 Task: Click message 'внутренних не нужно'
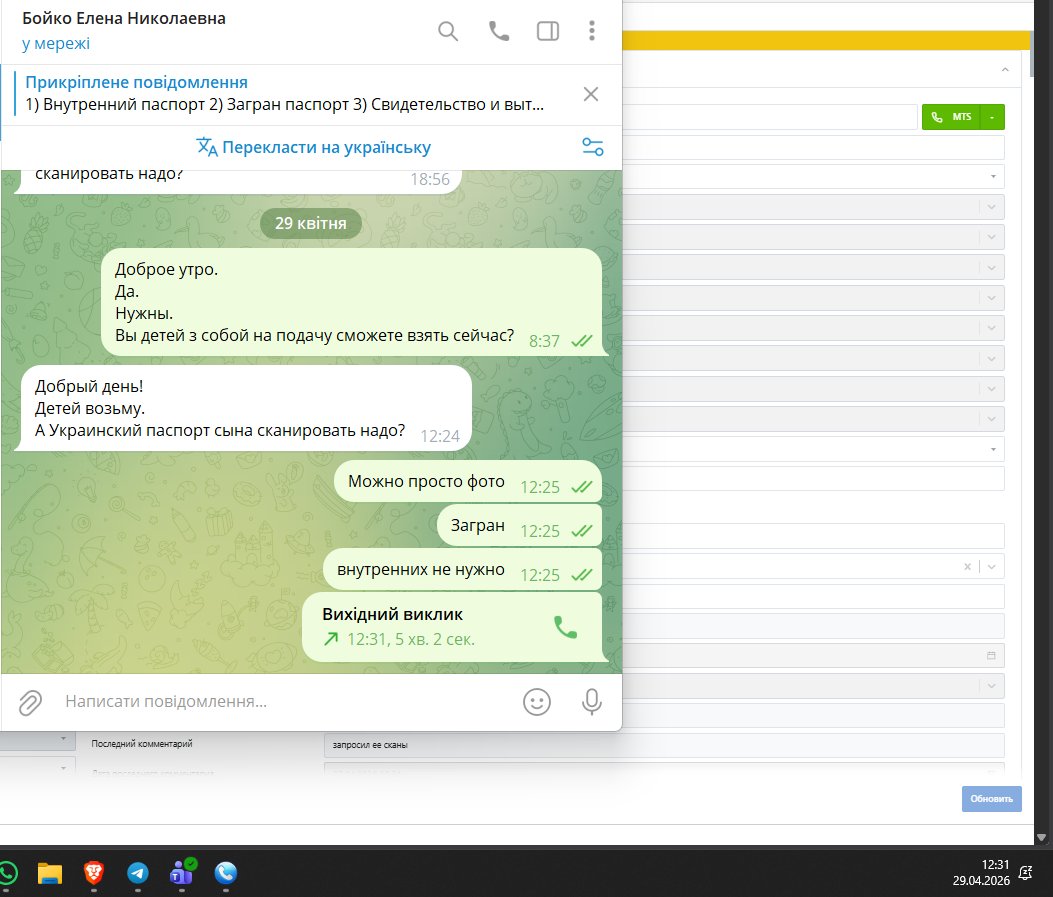(463, 570)
